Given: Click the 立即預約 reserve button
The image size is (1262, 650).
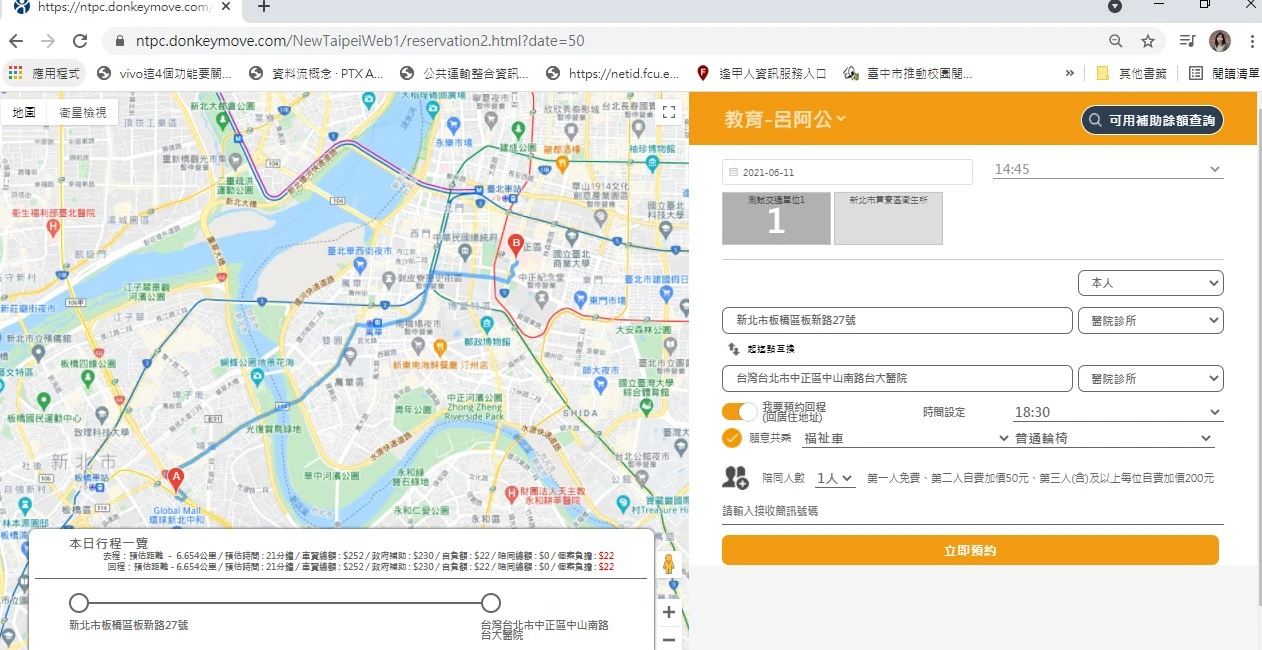Looking at the screenshot, I should coord(970,550).
